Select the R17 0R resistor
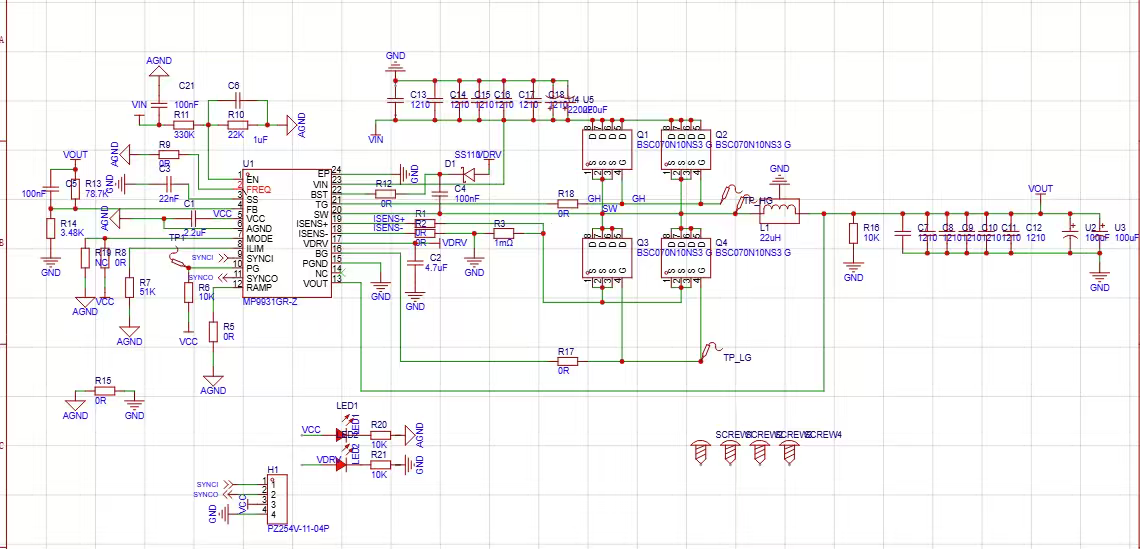This screenshot has width=1140, height=549. click(567, 360)
